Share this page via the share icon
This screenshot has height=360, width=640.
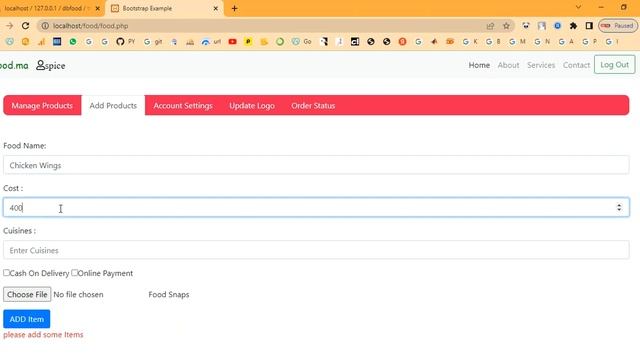(x=490, y=26)
